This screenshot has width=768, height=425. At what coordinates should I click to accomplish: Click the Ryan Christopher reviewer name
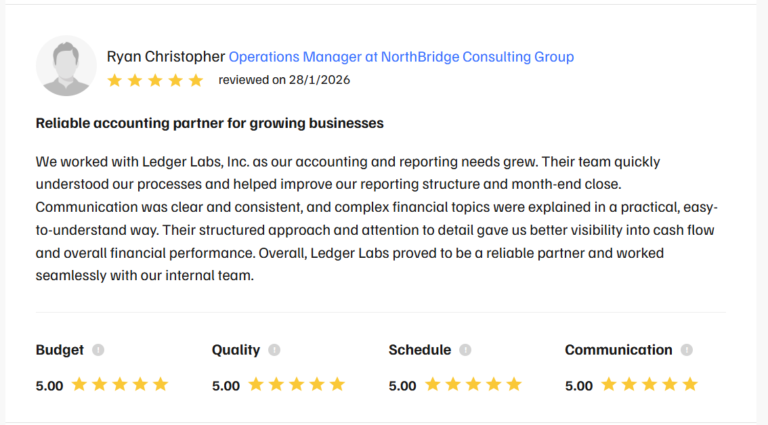click(166, 57)
